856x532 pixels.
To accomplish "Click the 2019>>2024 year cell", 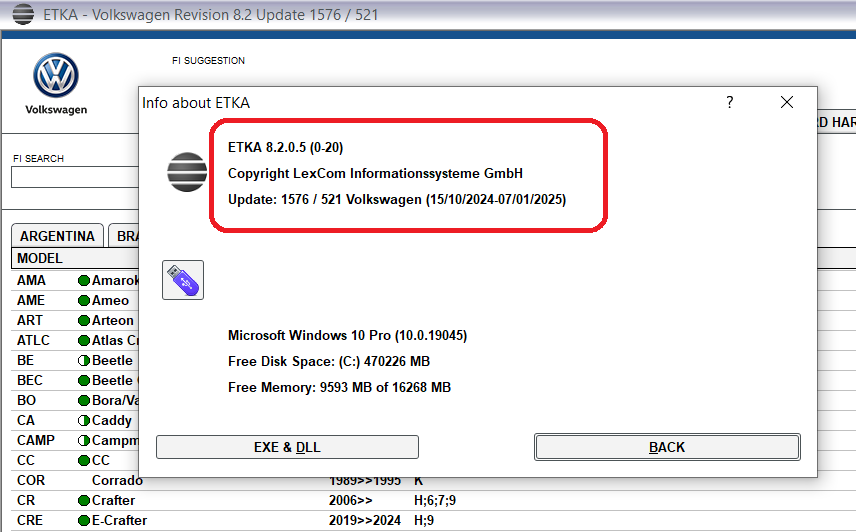I will pos(365,521).
